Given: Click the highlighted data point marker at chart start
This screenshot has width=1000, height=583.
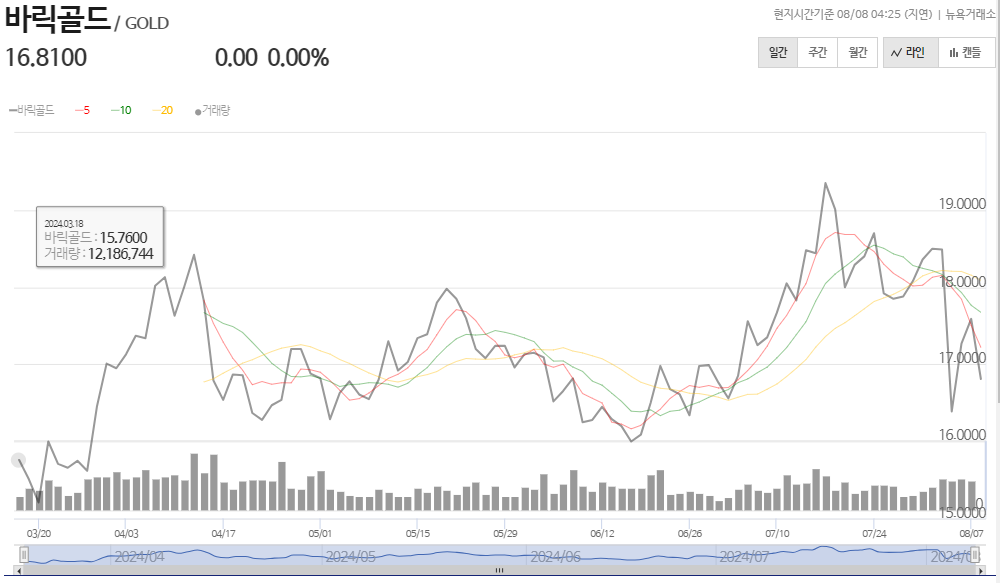Looking at the screenshot, I should point(18,460).
